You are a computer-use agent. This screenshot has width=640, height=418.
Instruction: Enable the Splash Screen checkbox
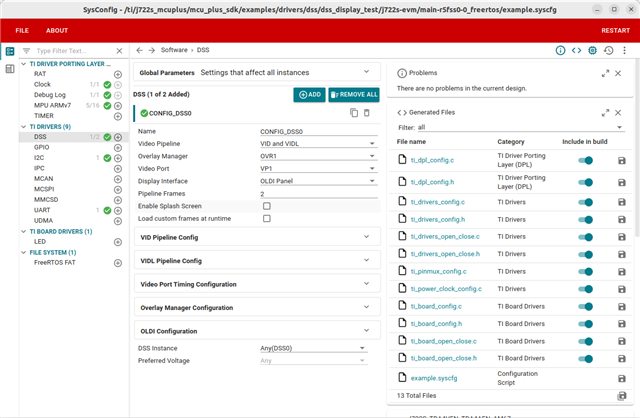pos(267,206)
